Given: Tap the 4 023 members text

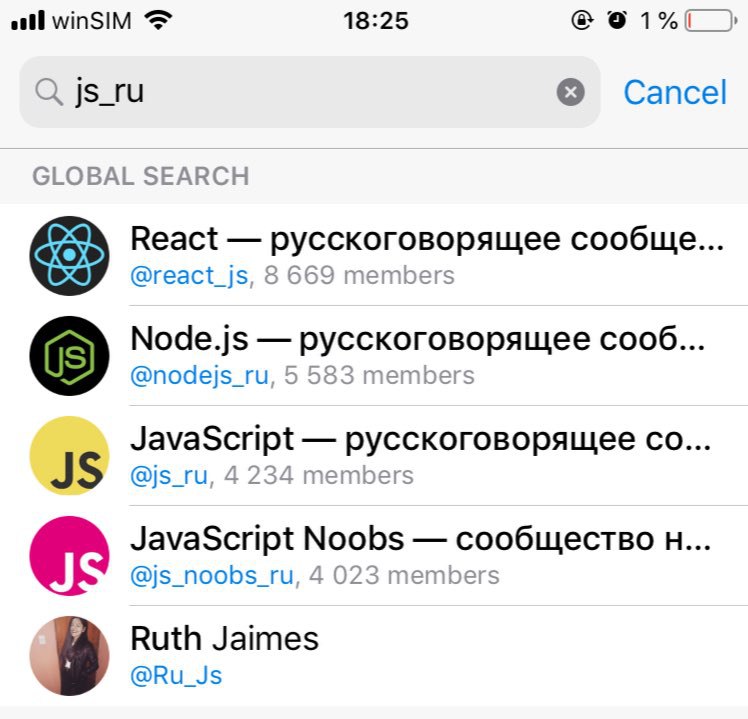Looking at the screenshot, I should pos(405,575).
